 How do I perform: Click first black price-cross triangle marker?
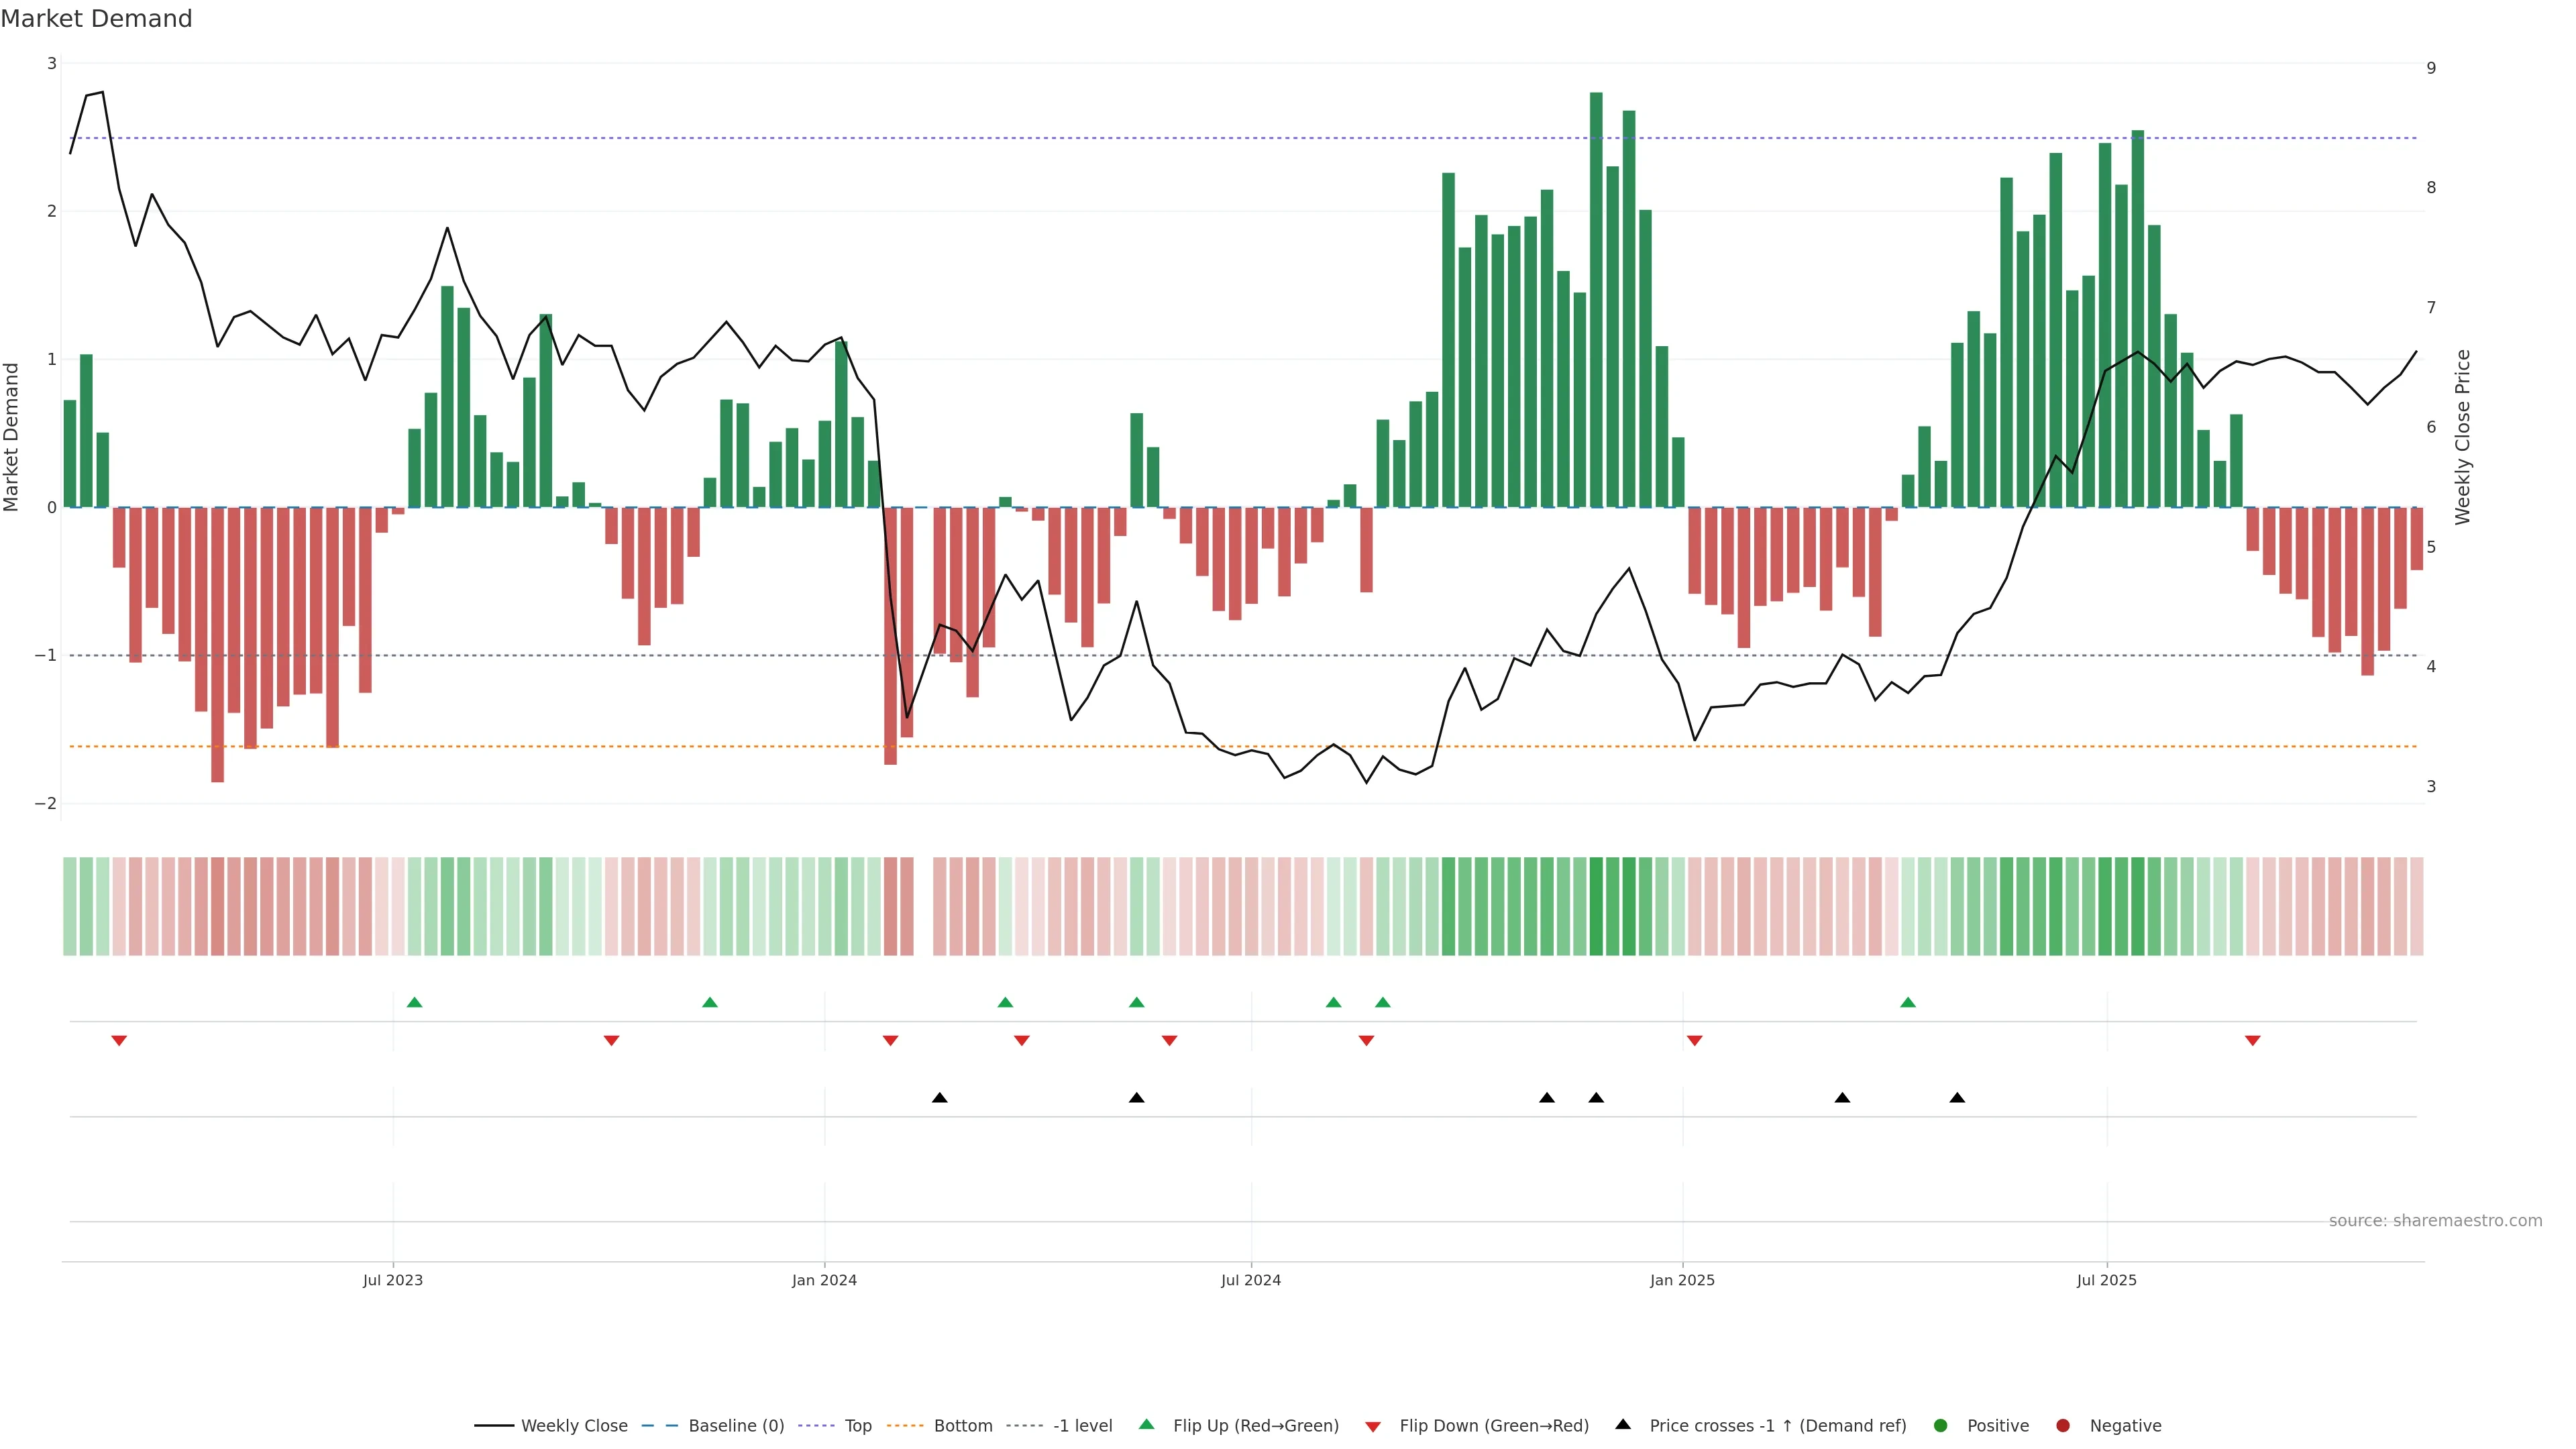(939, 1098)
